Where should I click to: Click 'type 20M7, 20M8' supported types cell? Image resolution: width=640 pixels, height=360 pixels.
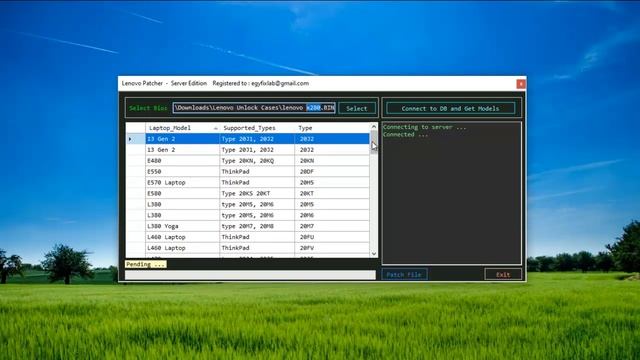point(257,226)
